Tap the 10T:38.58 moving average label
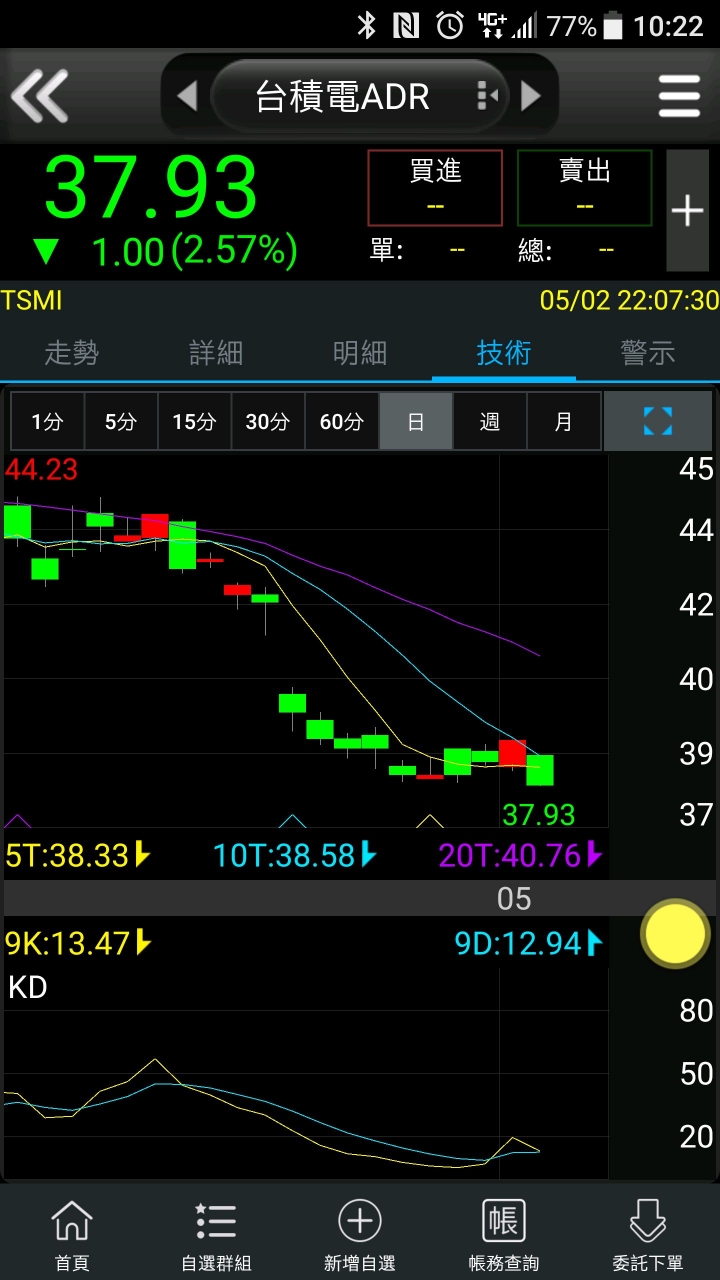The width and height of the screenshot is (720, 1280). 295,855
